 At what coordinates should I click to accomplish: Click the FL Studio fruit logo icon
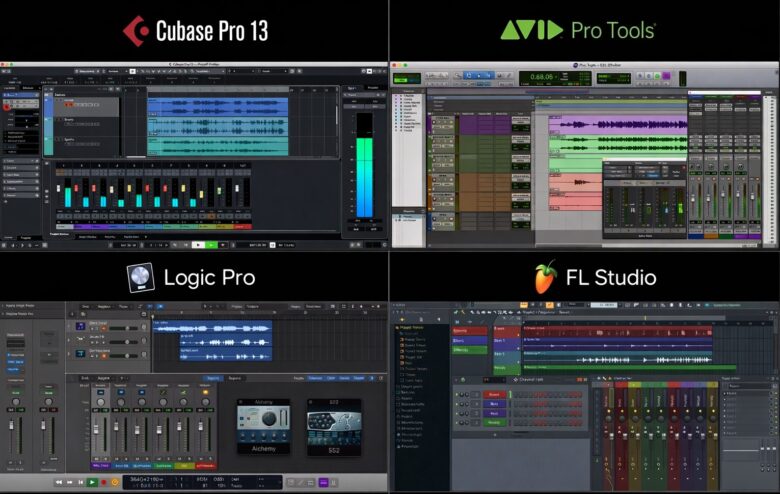[x=545, y=277]
